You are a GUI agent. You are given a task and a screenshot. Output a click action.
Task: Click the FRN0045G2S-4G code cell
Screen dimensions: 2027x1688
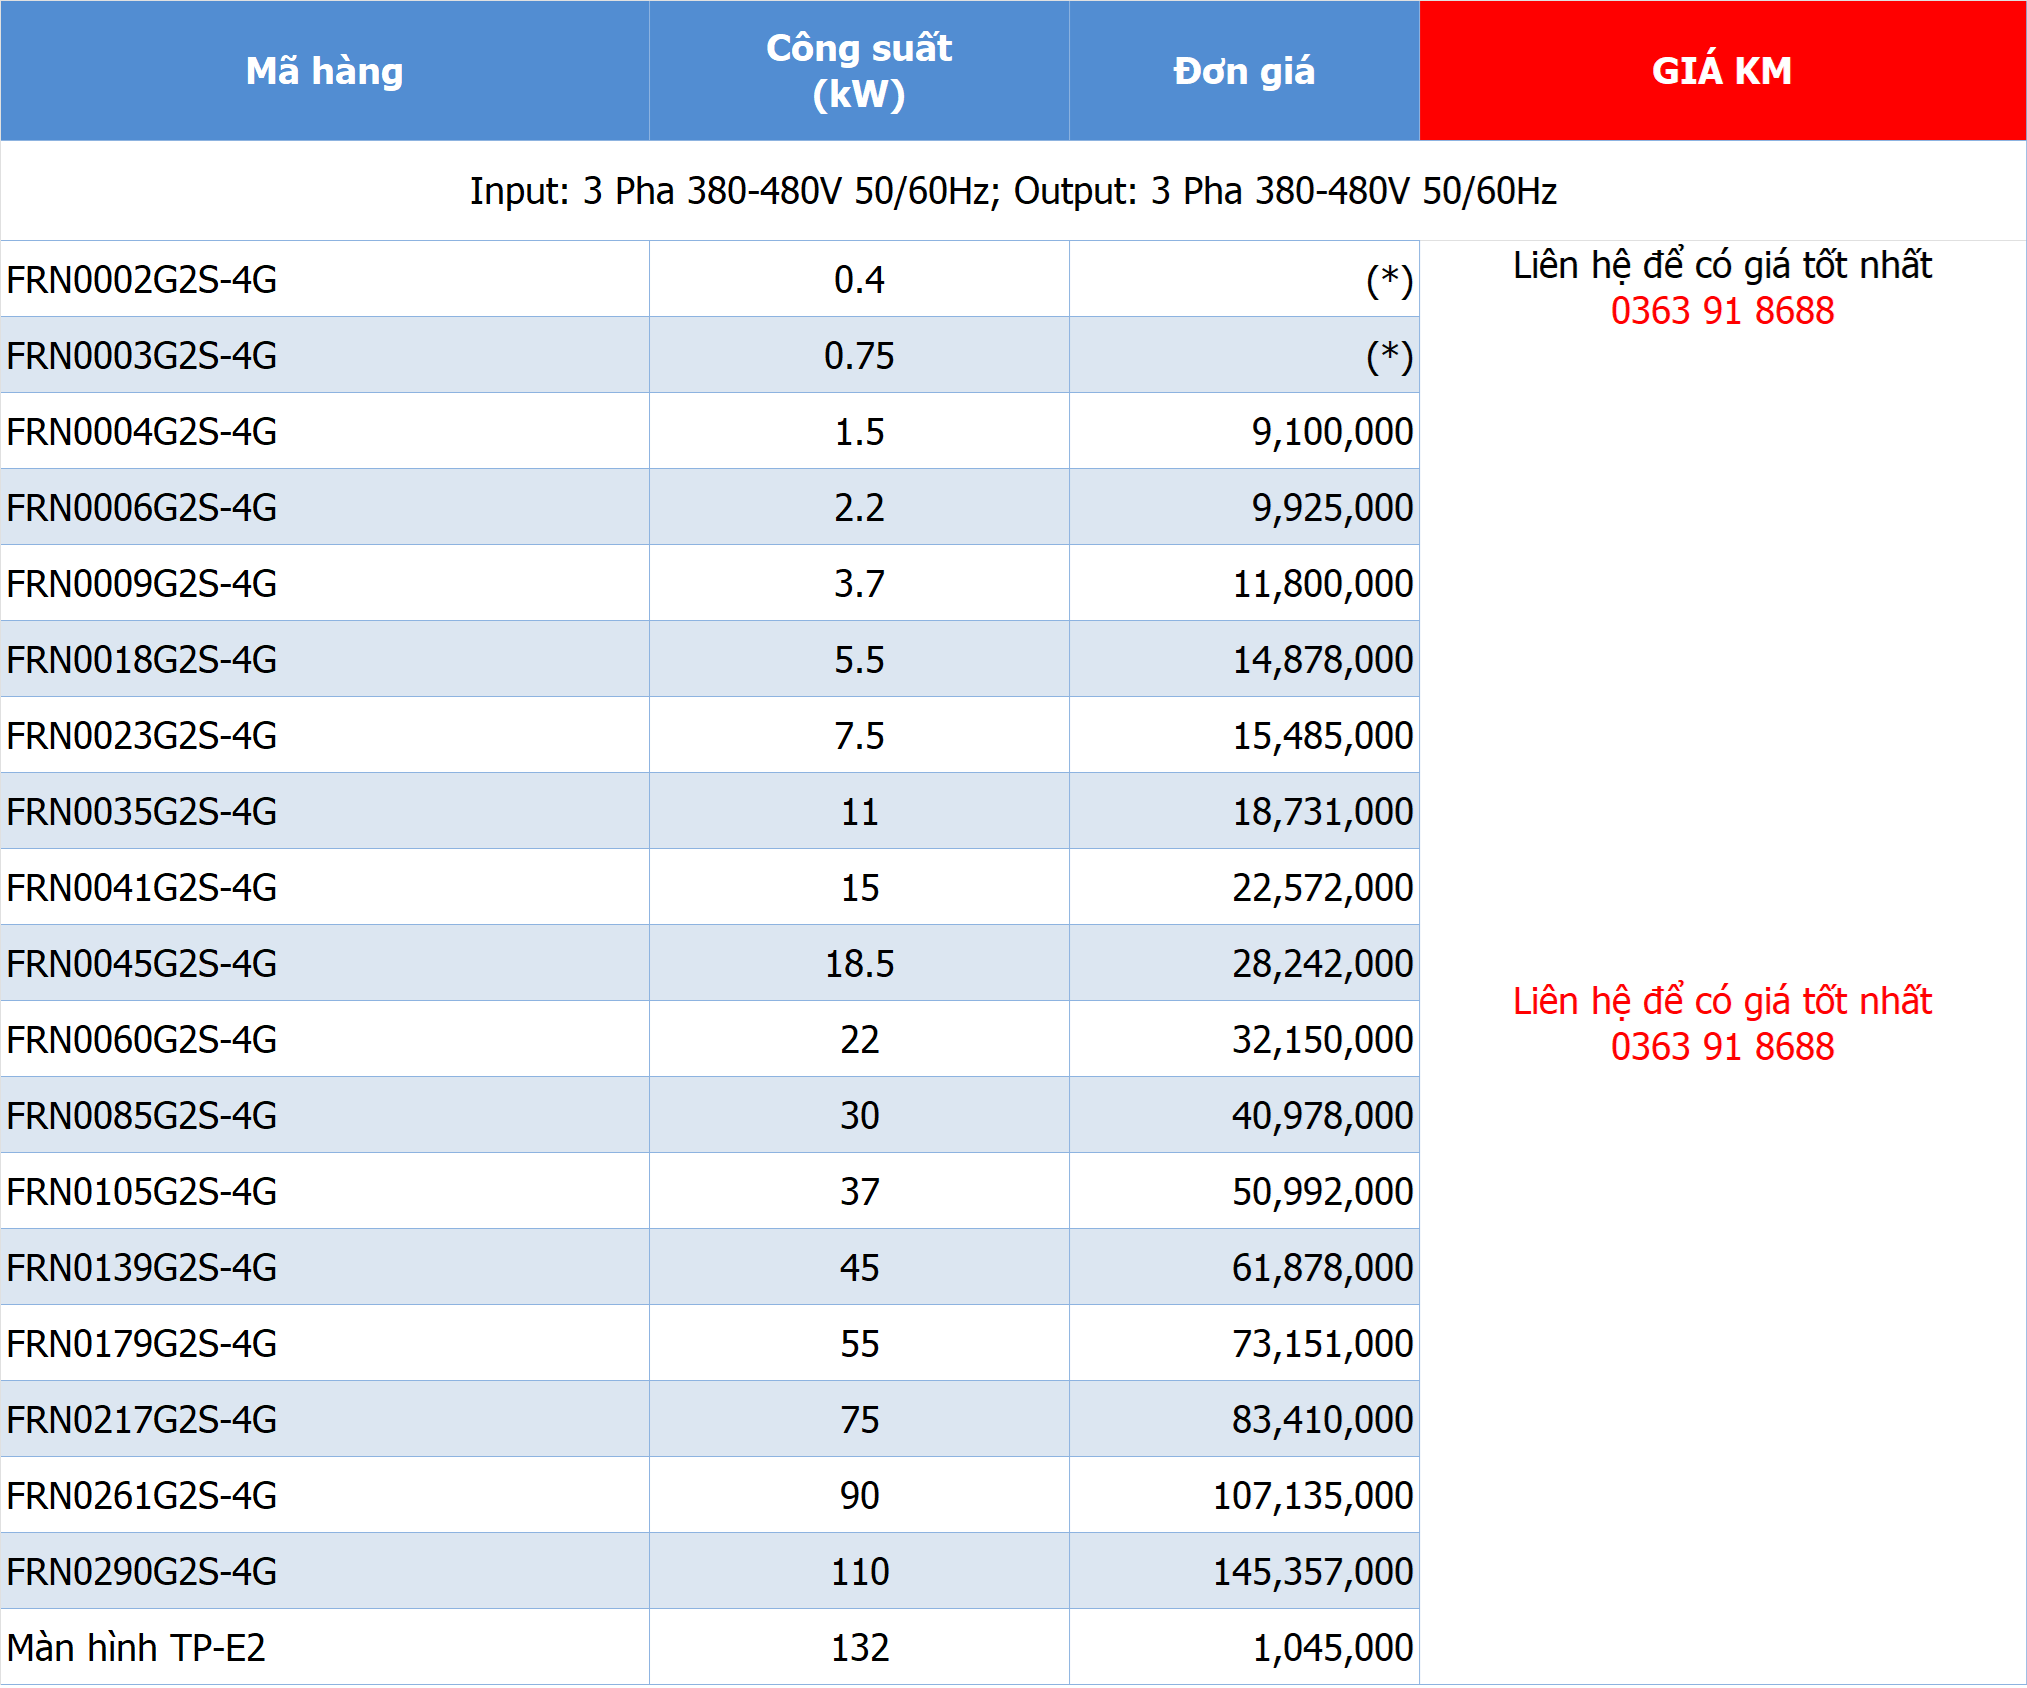325,963
